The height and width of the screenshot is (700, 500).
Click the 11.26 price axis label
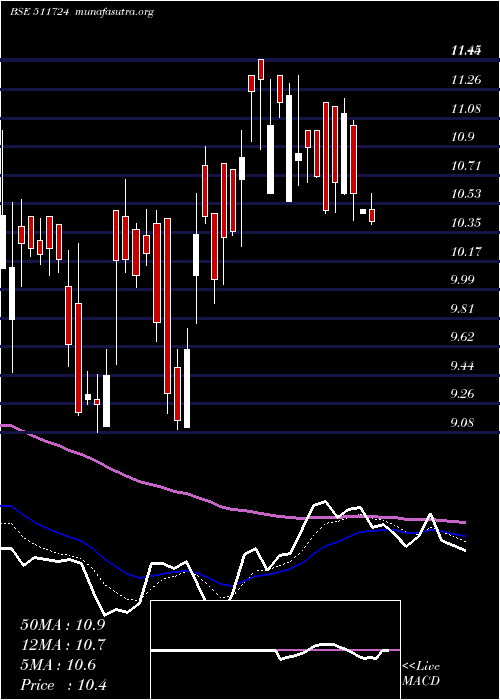[x=466, y=80]
